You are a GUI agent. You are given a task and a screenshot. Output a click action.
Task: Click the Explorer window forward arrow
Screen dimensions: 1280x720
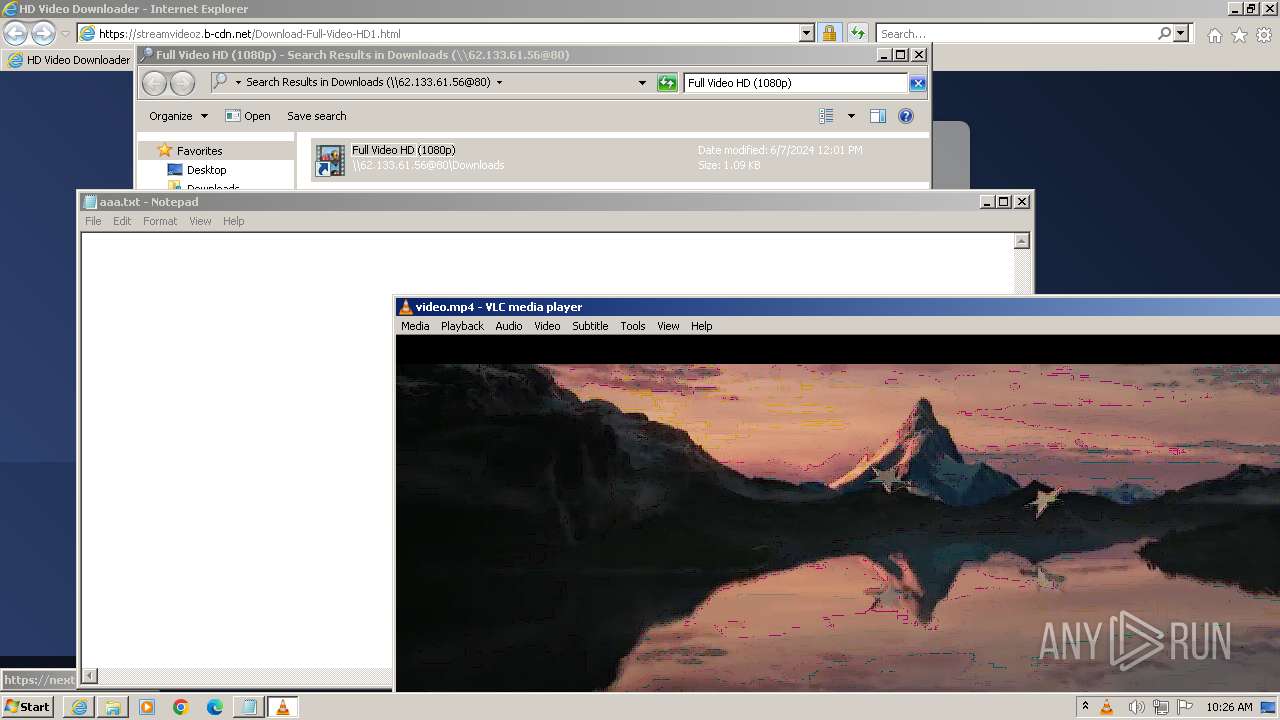click(x=182, y=83)
